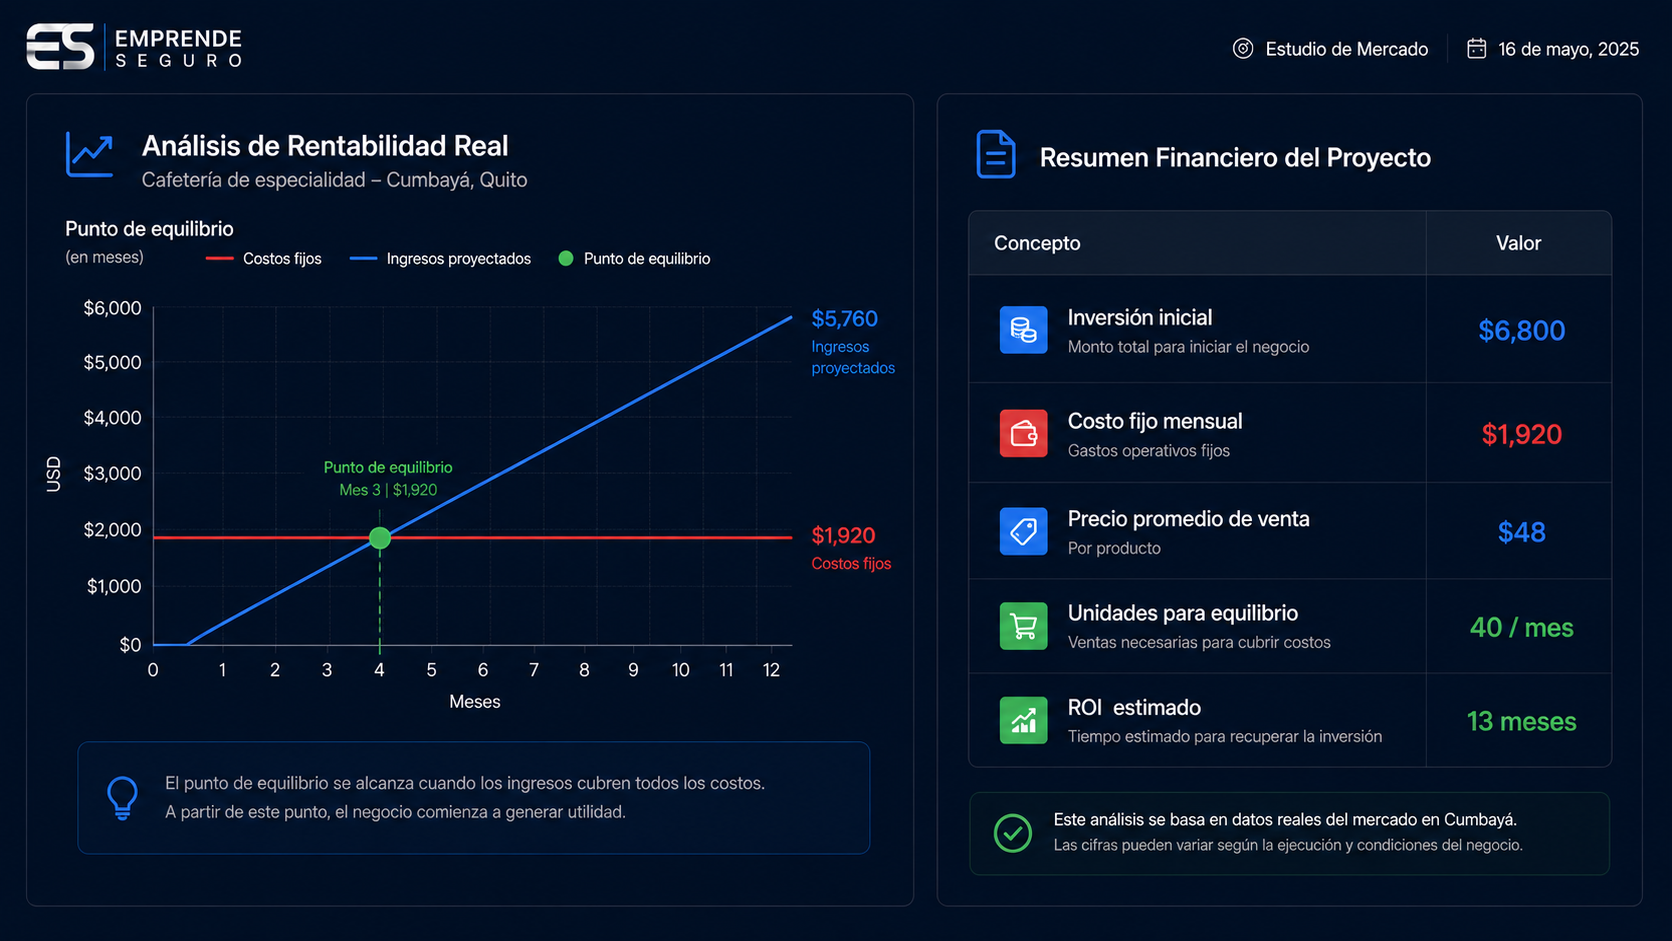Image resolution: width=1672 pixels, height=941 pixels.
Task: Click the El punto de equilibrio se alcanza sentence
Action: [x=465, y=784]
